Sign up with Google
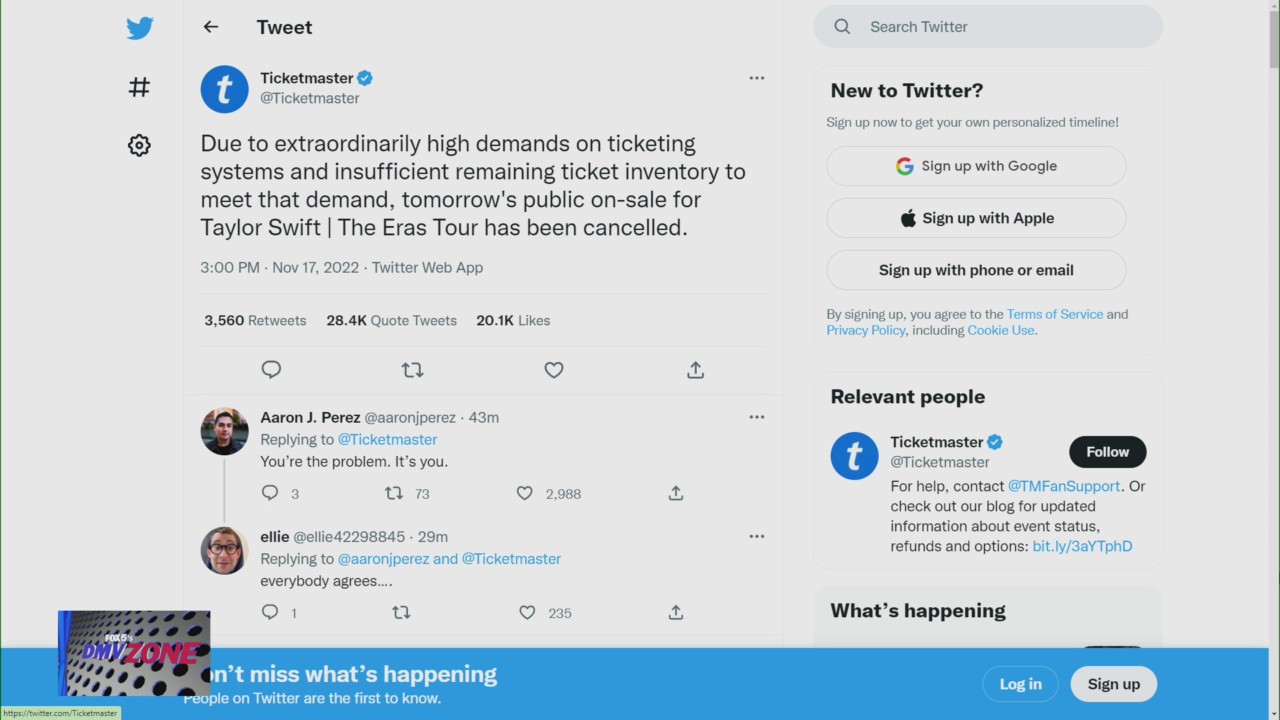The height and width of the screenshot is (720, 1280). tap(975, 166)
